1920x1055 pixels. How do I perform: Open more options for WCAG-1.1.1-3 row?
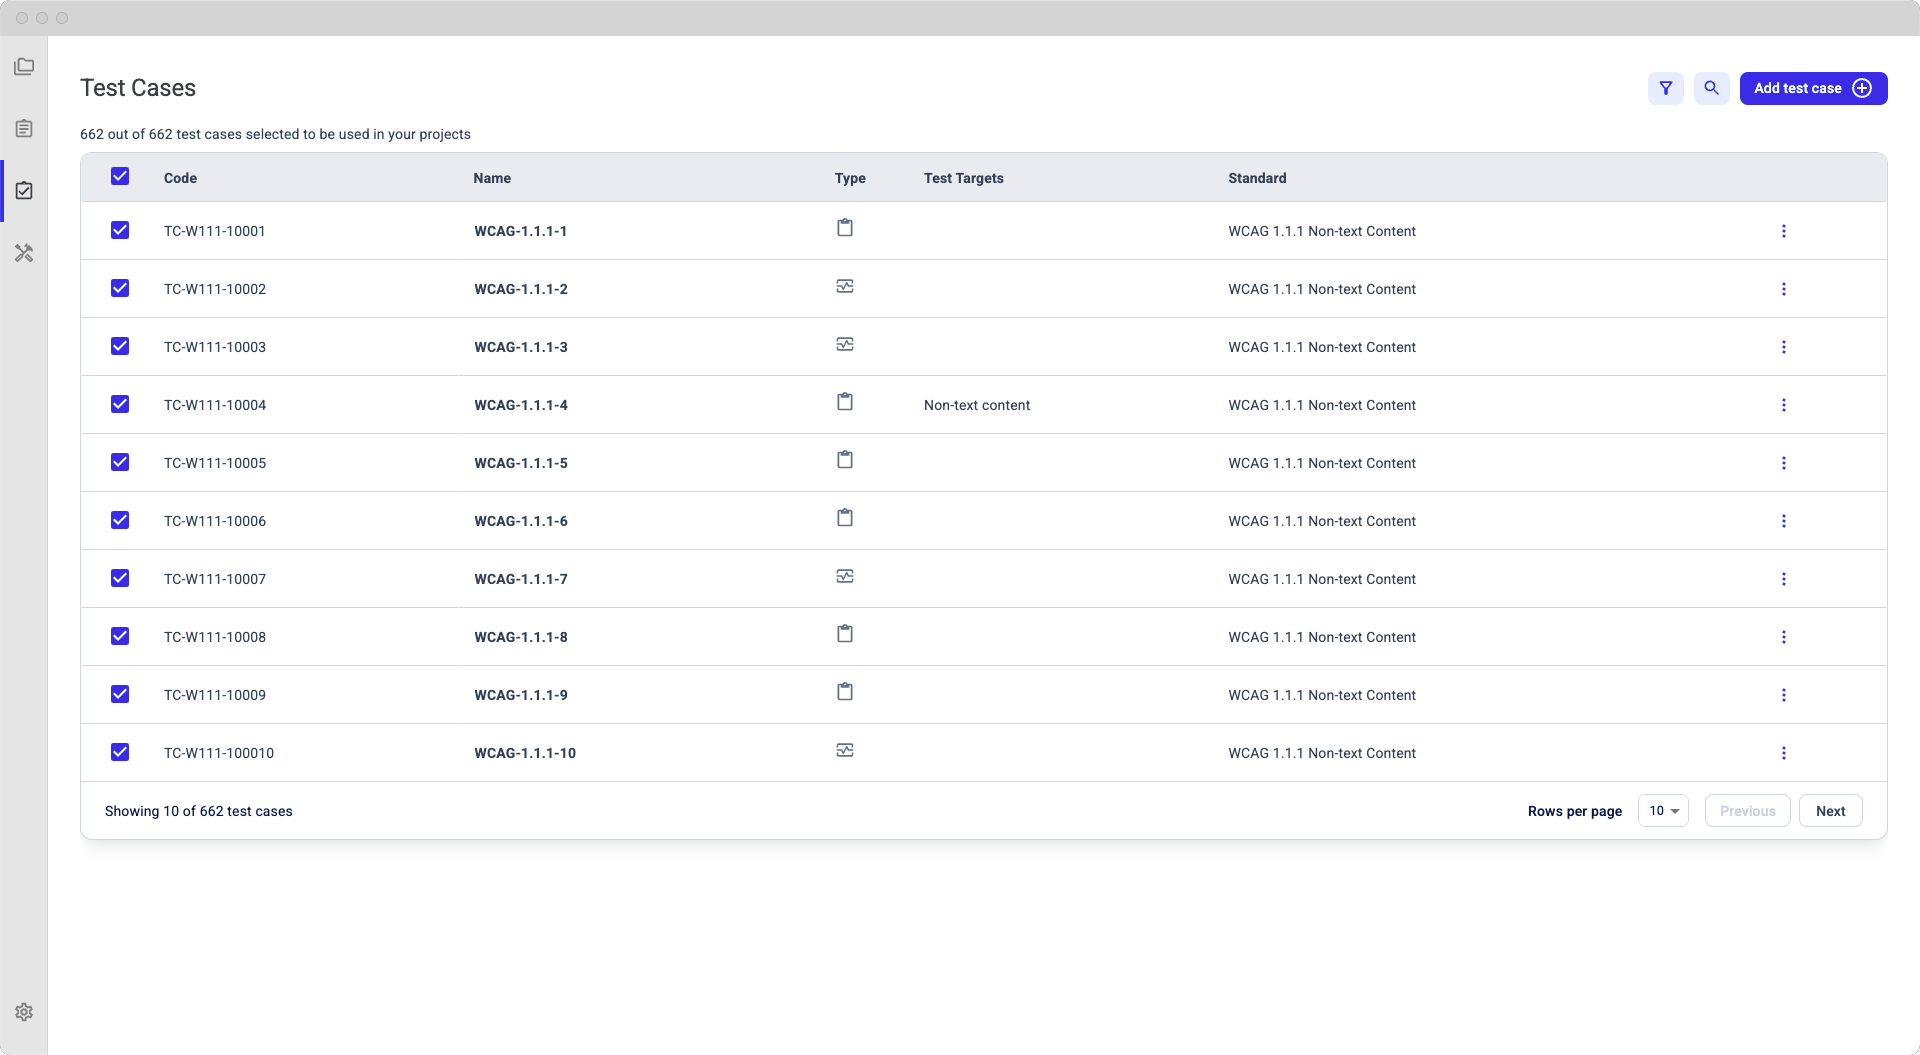1784,347
